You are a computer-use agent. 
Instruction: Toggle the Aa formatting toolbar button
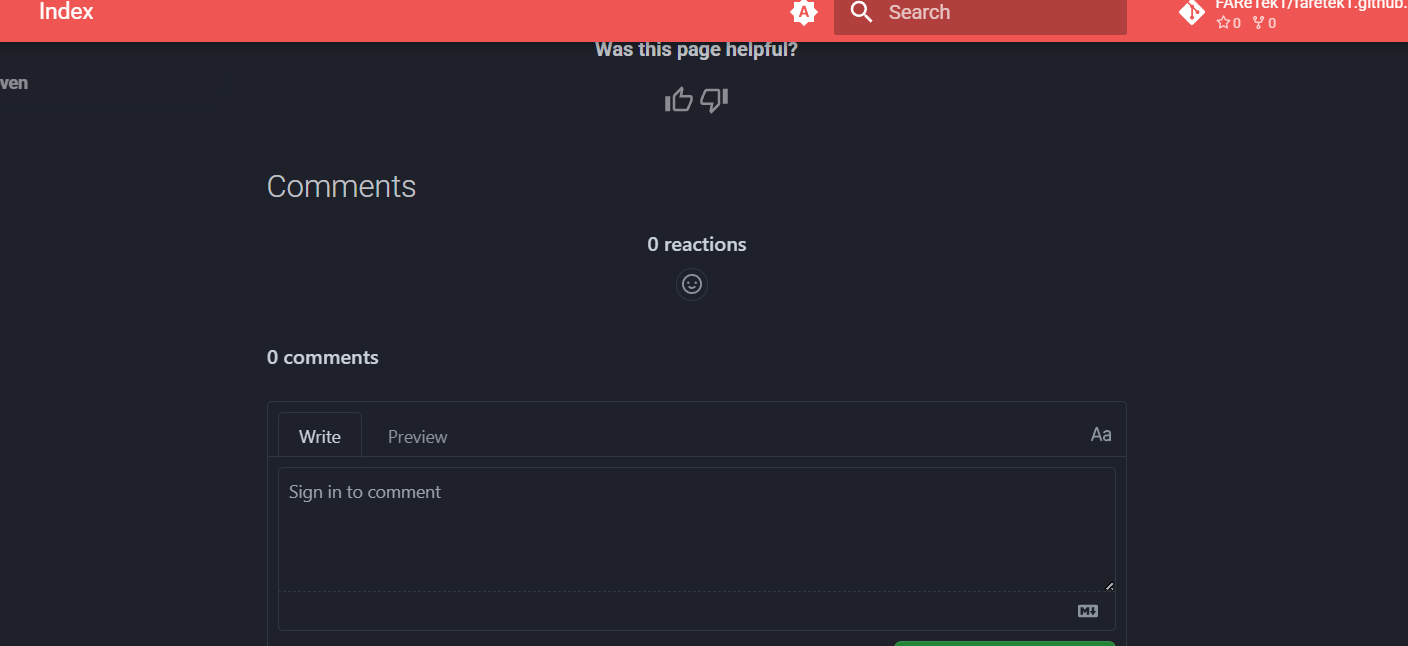click(x=1100, y=435)
